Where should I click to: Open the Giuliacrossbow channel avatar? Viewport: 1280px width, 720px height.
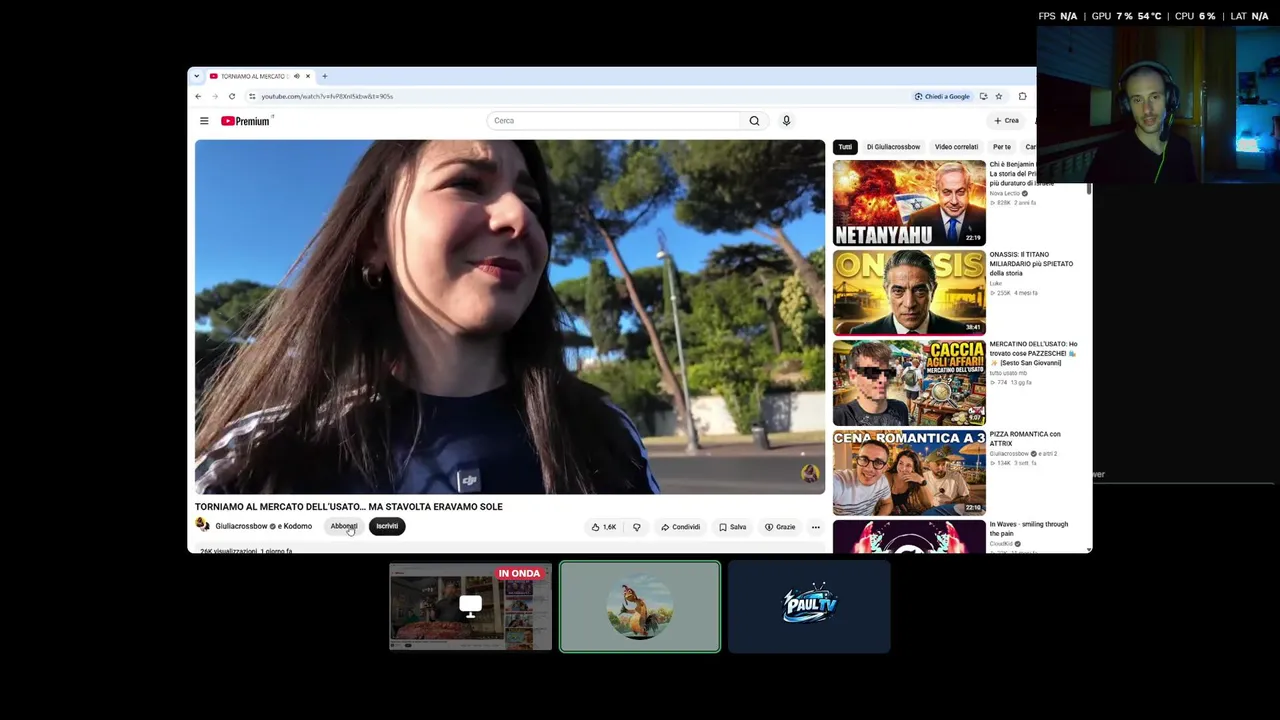[202, 526]
